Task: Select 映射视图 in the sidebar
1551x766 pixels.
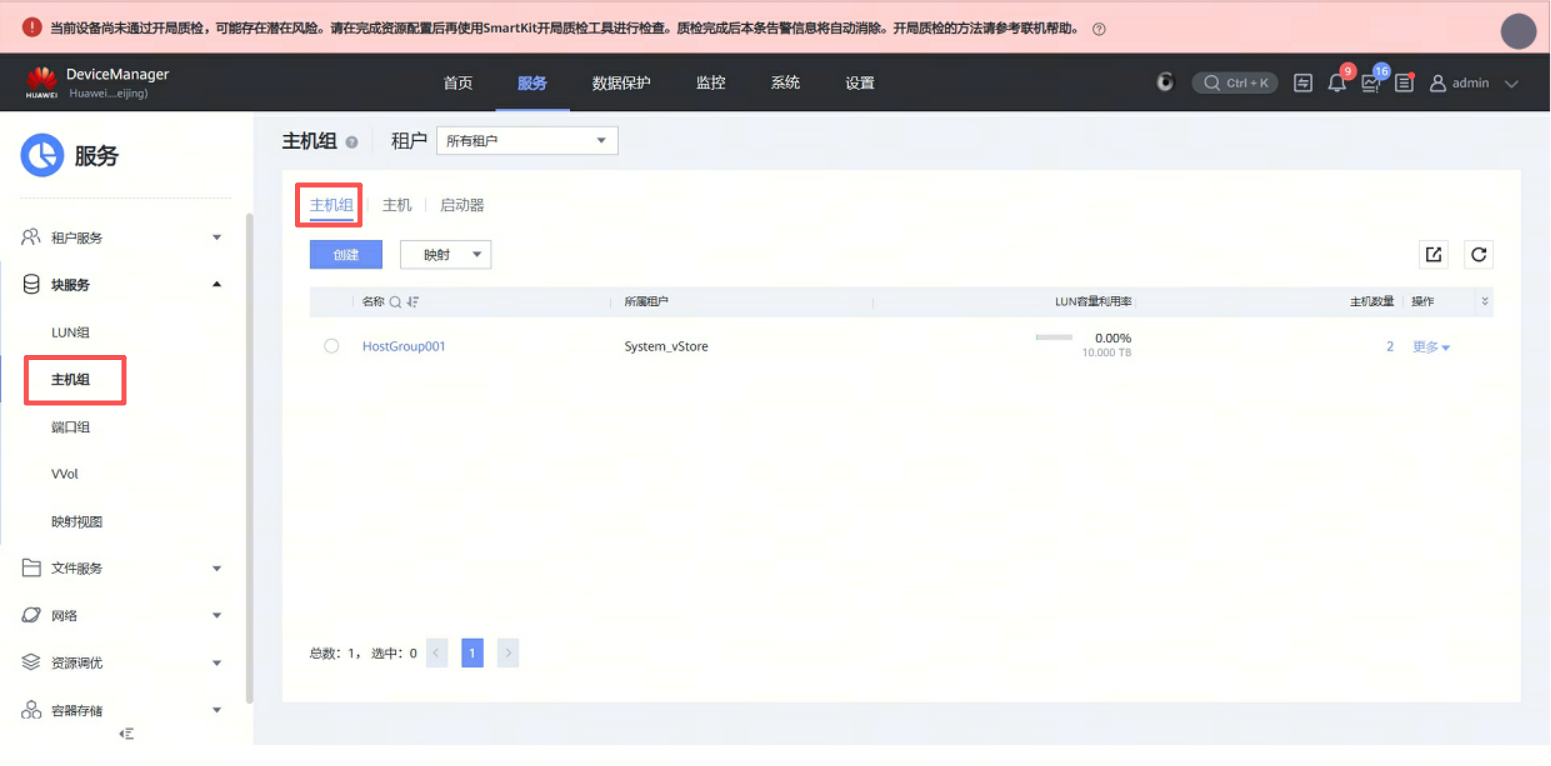Action: coord(77,521)
